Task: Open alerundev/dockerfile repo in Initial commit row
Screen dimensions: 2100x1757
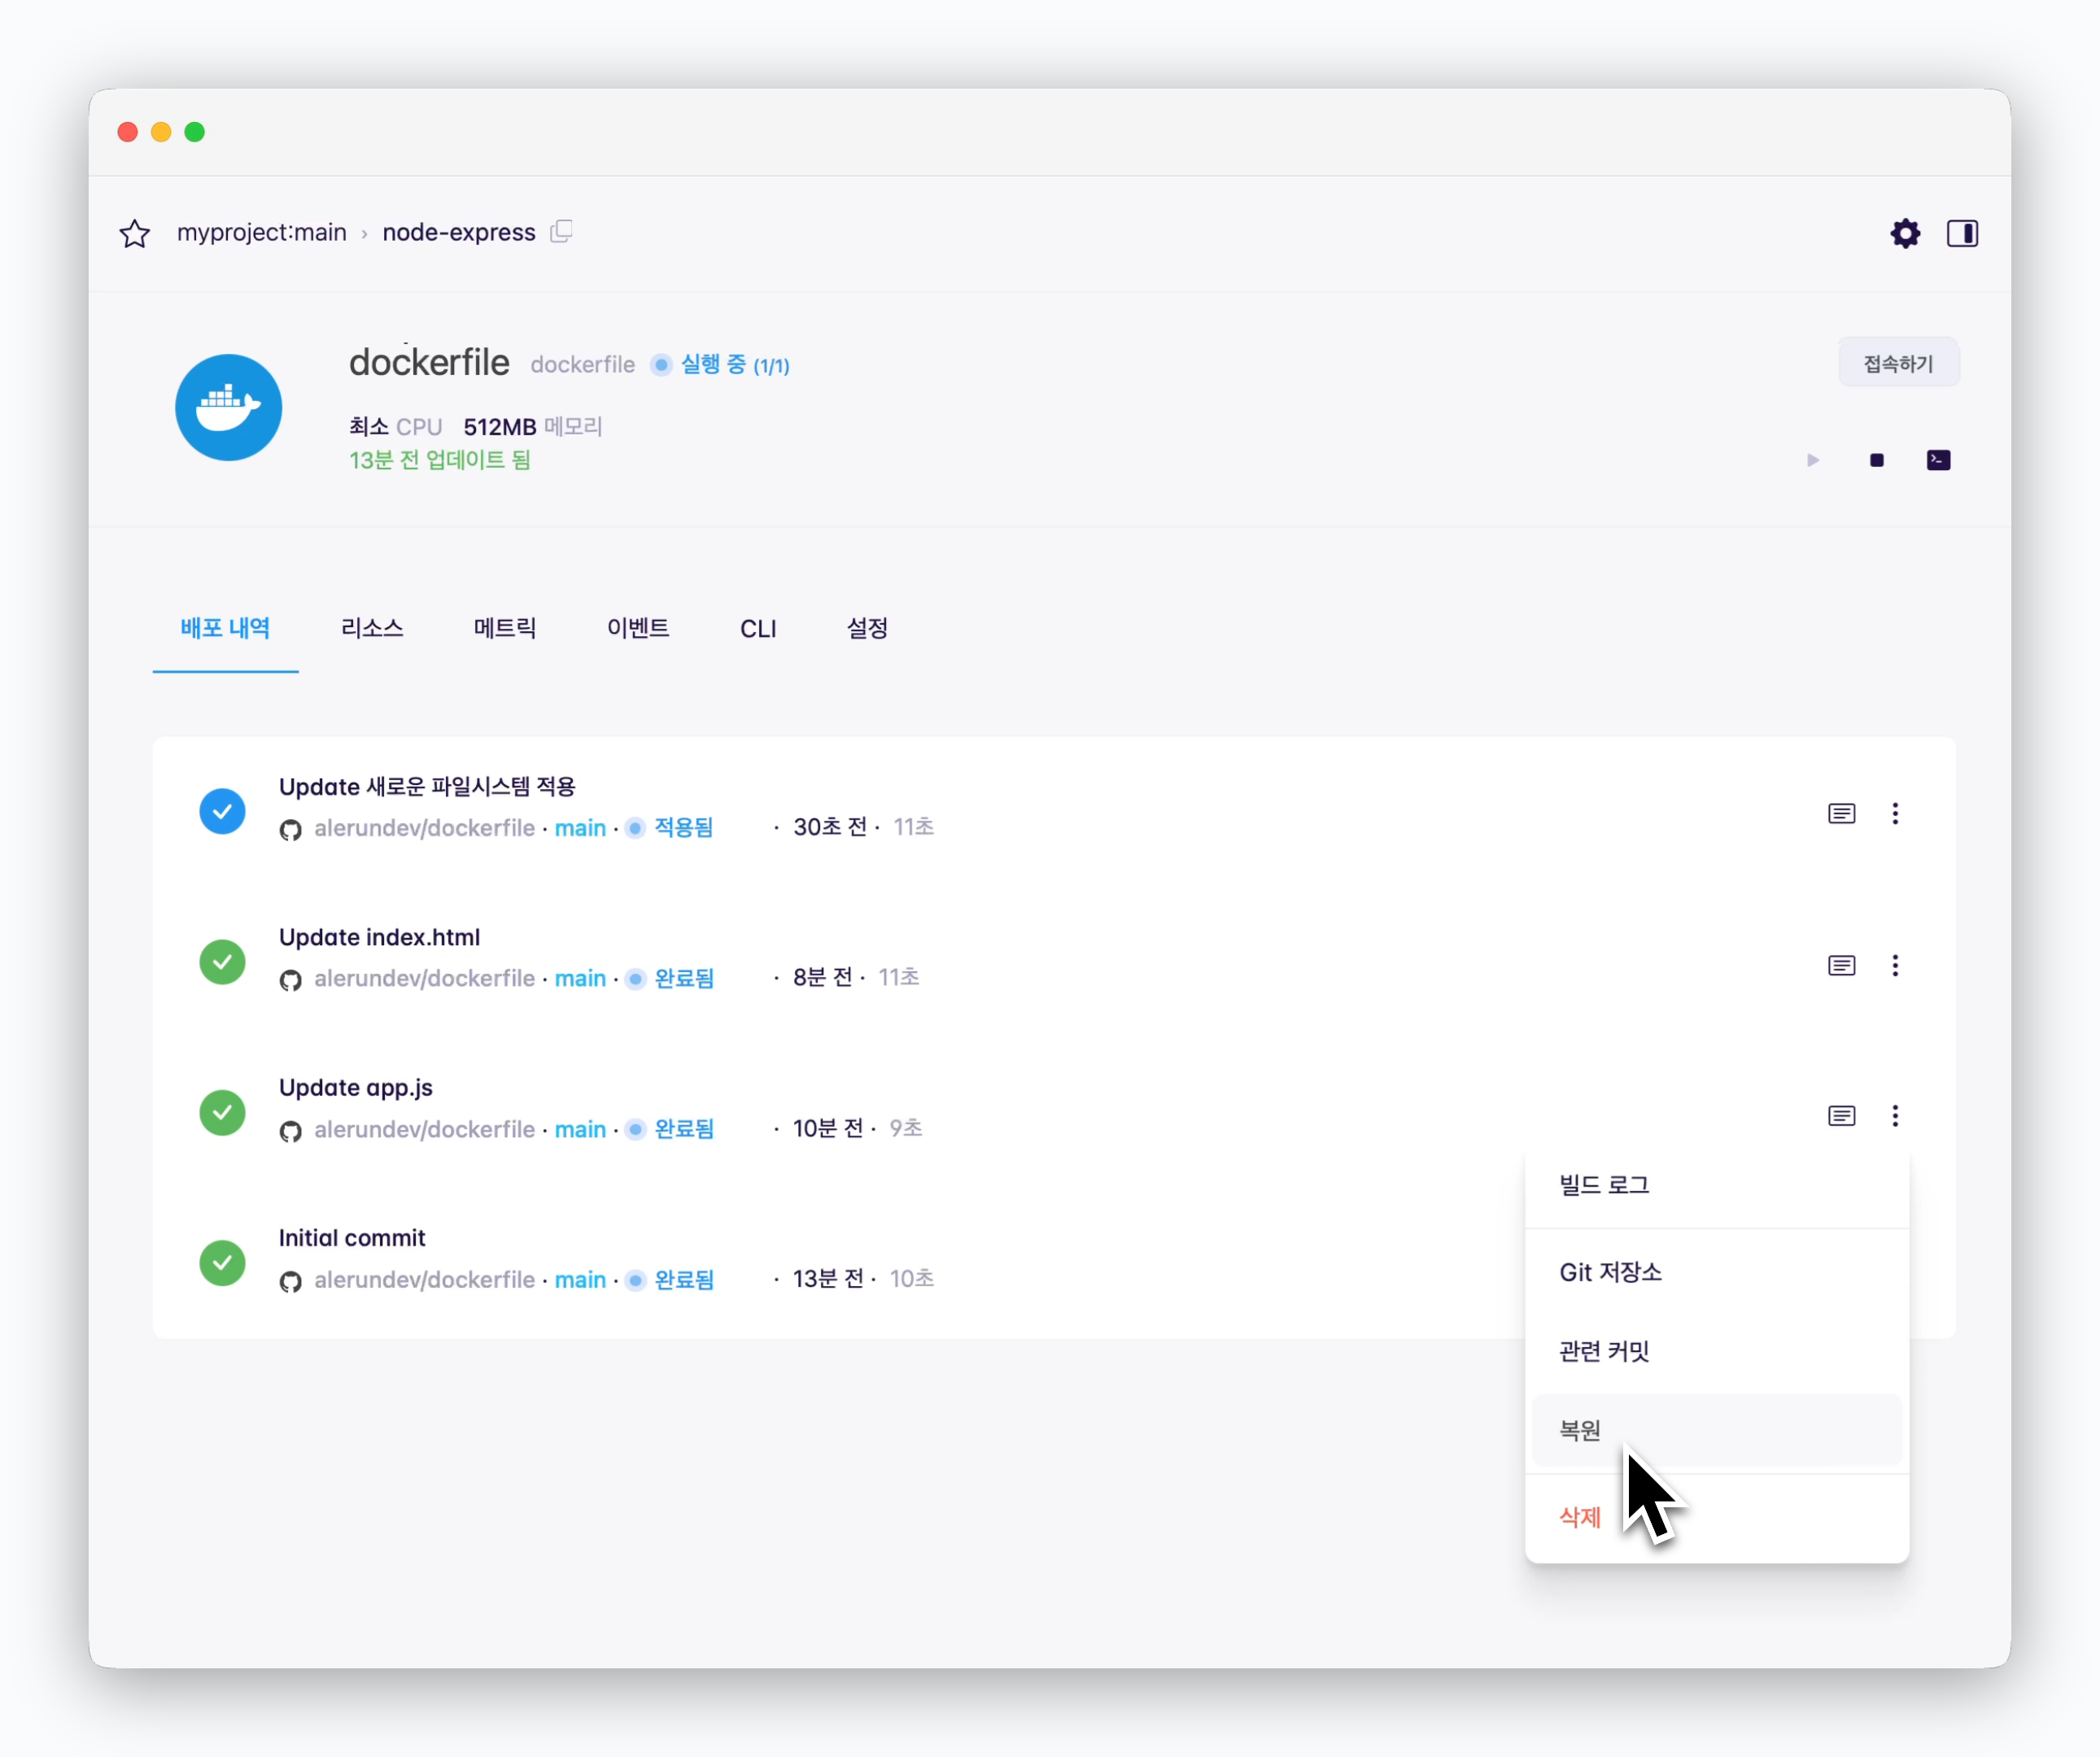Action: [x=424, y=1279]
